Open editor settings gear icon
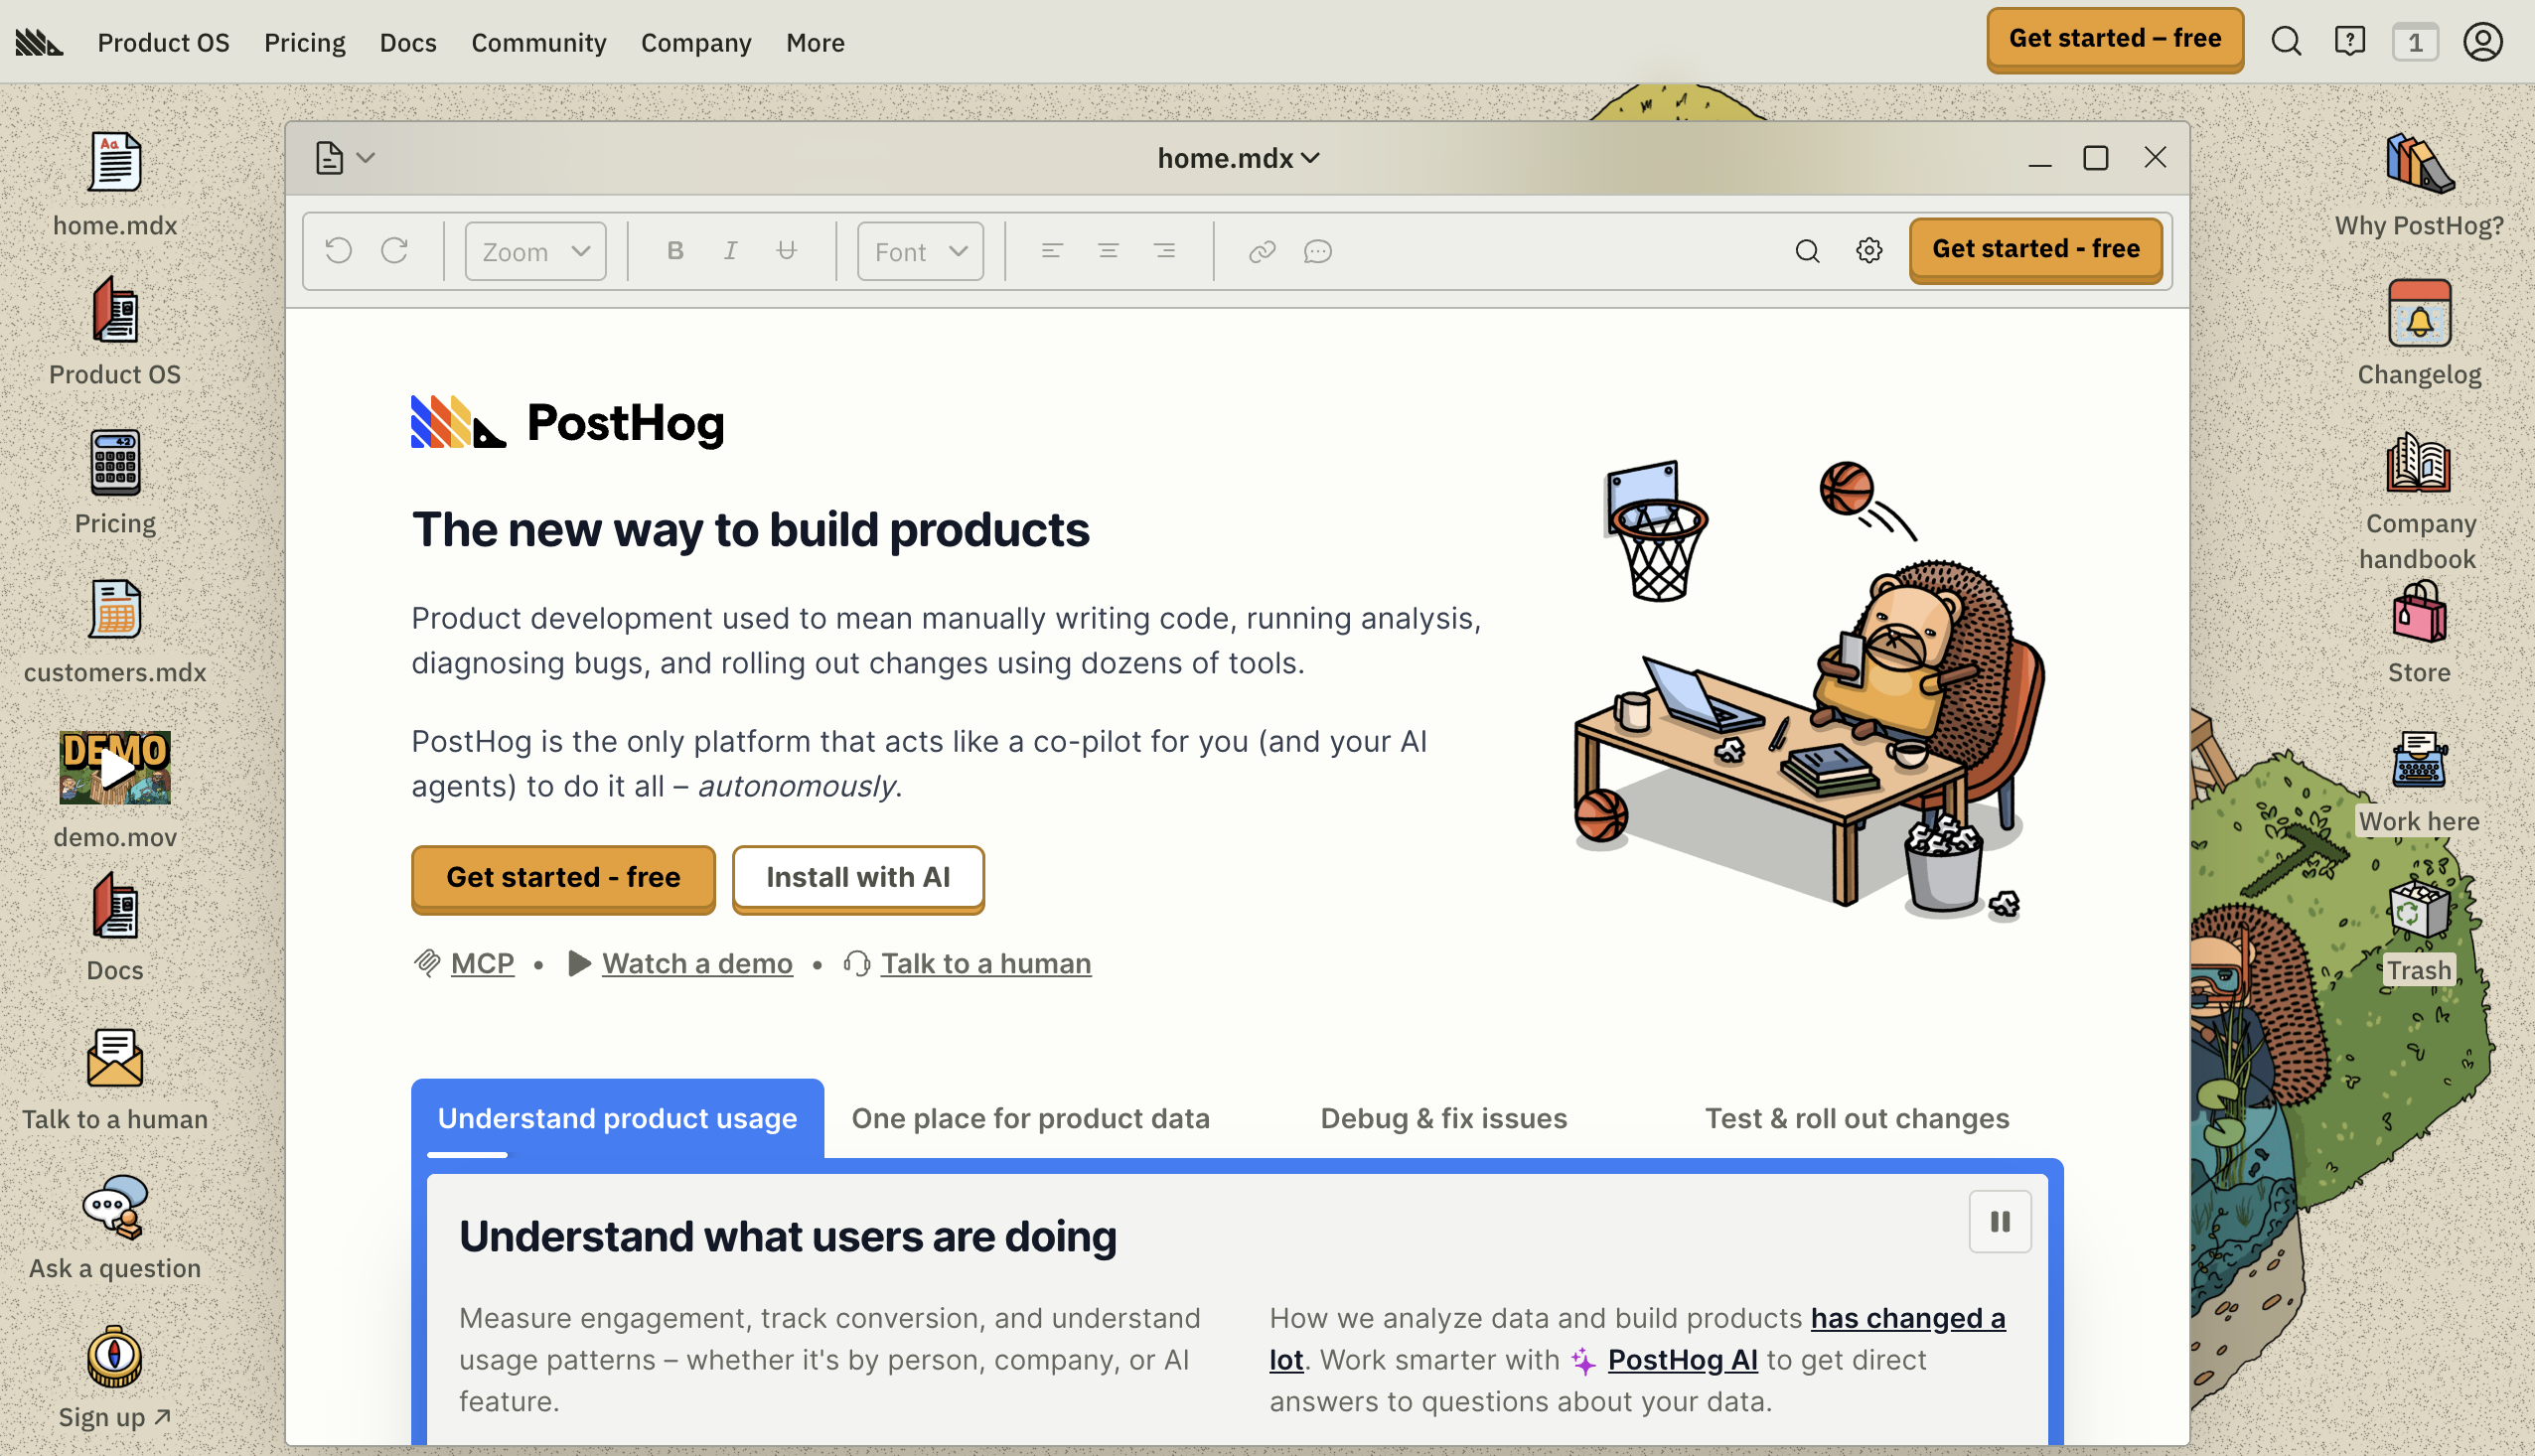Screen dimensions: 2535x1456 click(1869, 250)
